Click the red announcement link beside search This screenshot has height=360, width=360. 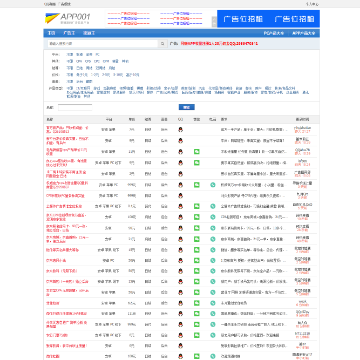pyautogui.click(x=219, y=44)
